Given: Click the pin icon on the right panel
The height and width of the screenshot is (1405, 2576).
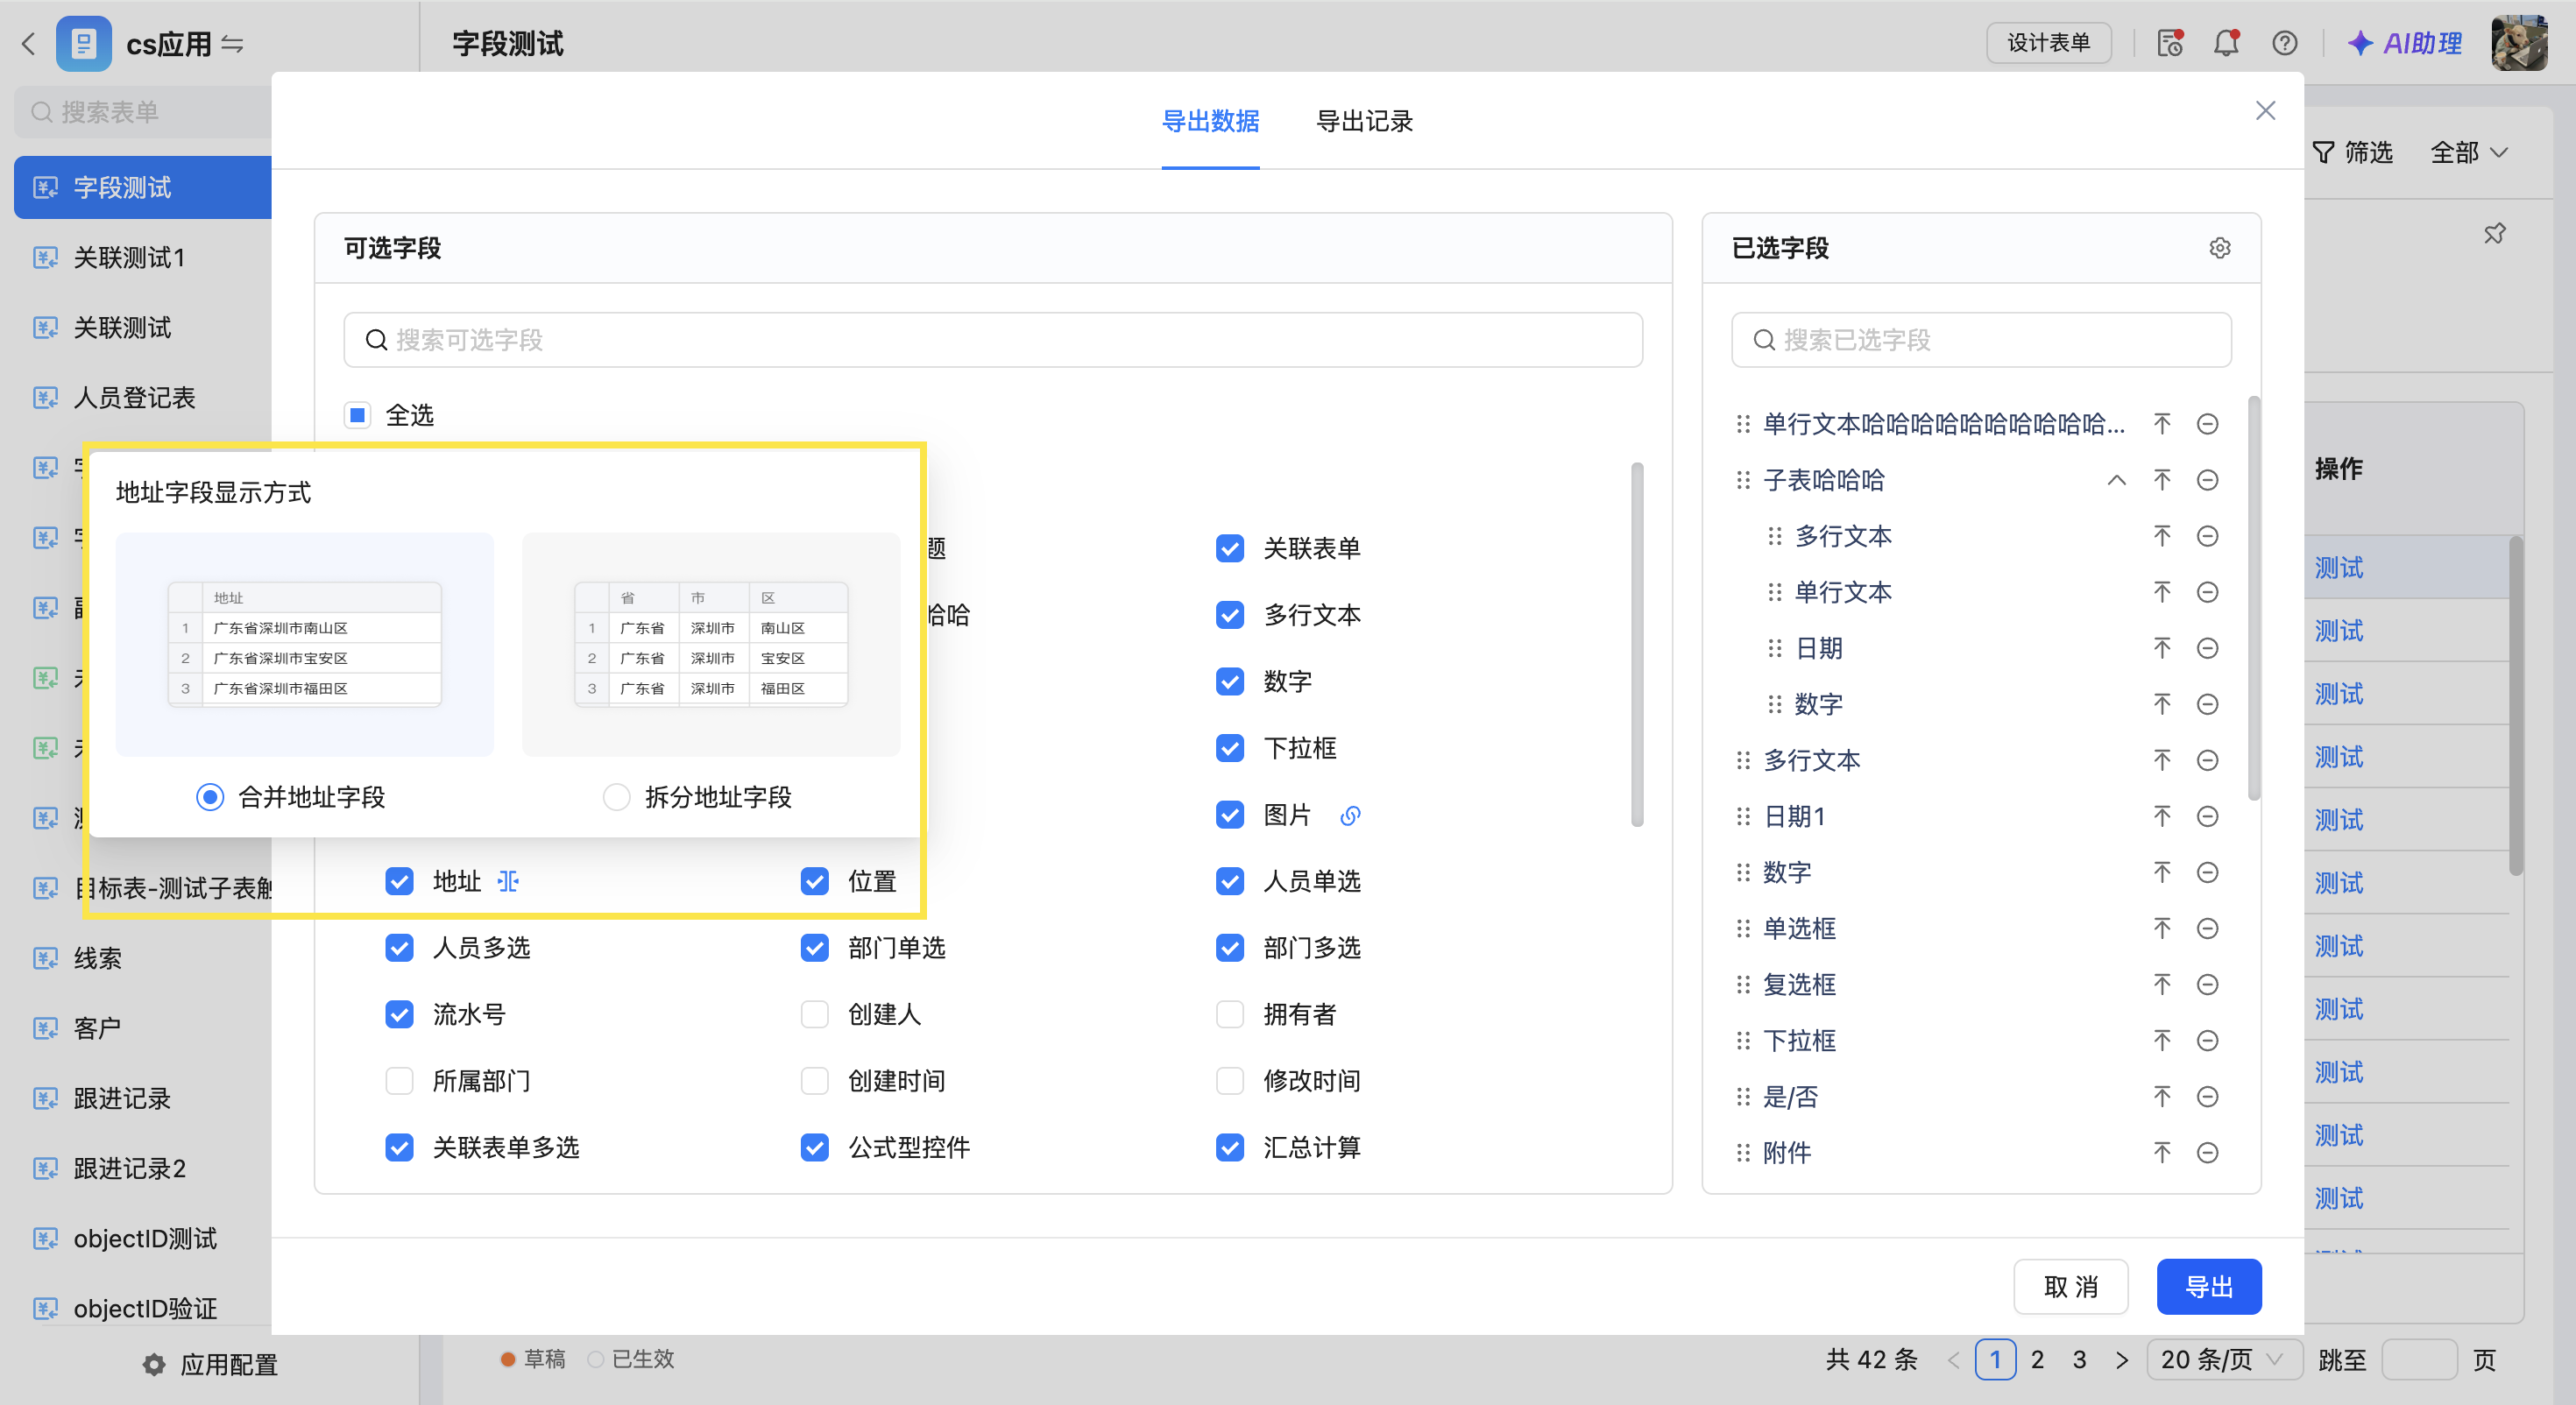Looking at the screenshot, I should [2494, 233].
